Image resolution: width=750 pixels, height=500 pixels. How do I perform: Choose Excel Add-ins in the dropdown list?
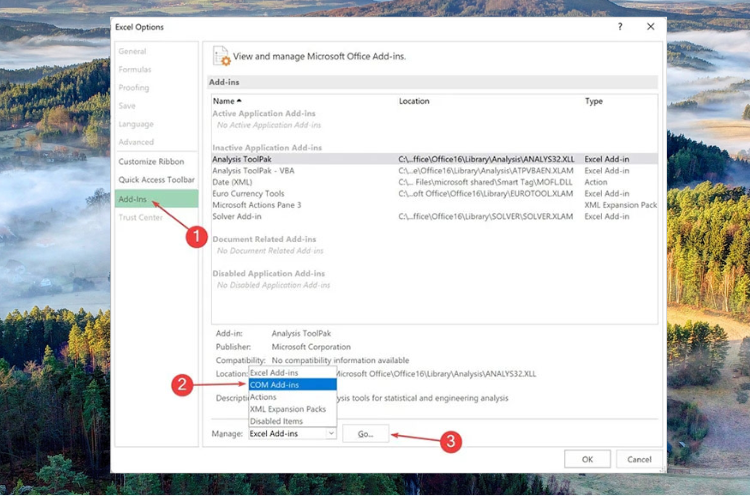[292, 372]
